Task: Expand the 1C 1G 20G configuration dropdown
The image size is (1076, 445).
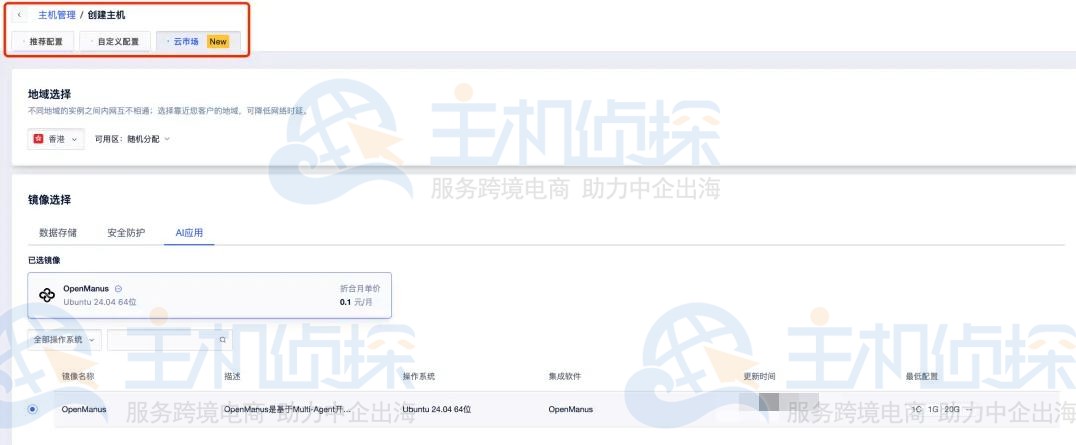Action: point(940,409)
